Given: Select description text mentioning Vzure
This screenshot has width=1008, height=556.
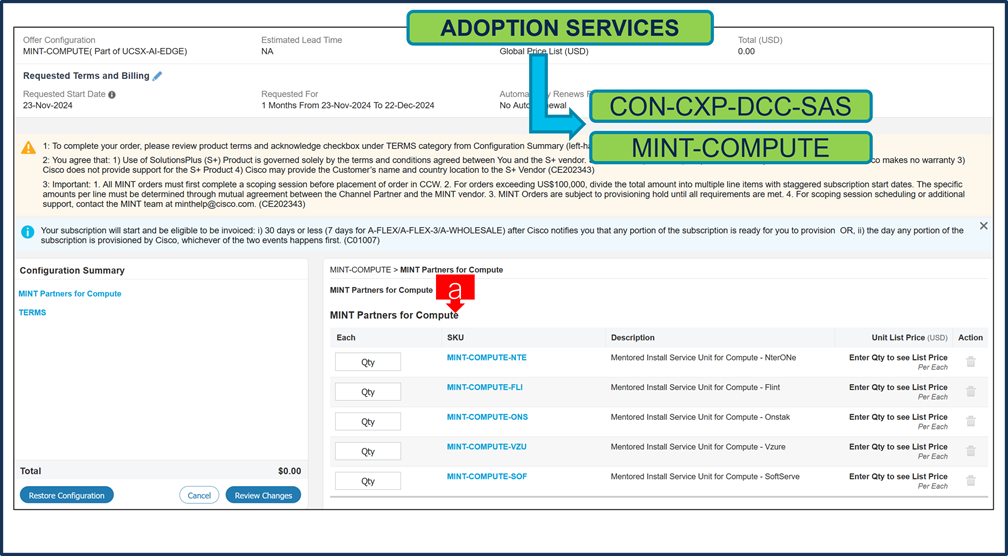Looking at the screenshot, I should [x=698, y=446].
